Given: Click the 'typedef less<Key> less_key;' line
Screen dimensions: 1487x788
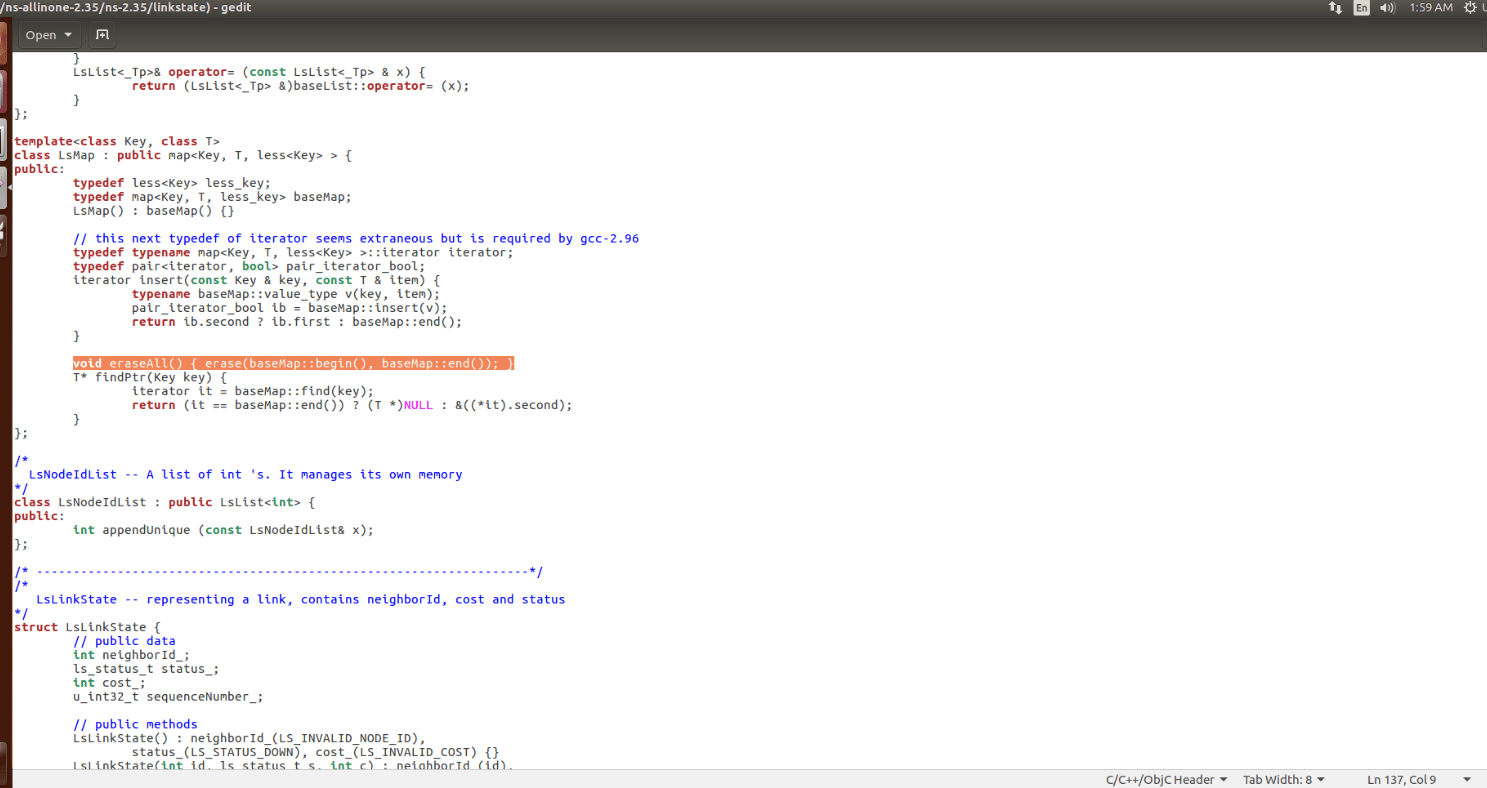Looking at the screenshot, I should tap(172, 183).
